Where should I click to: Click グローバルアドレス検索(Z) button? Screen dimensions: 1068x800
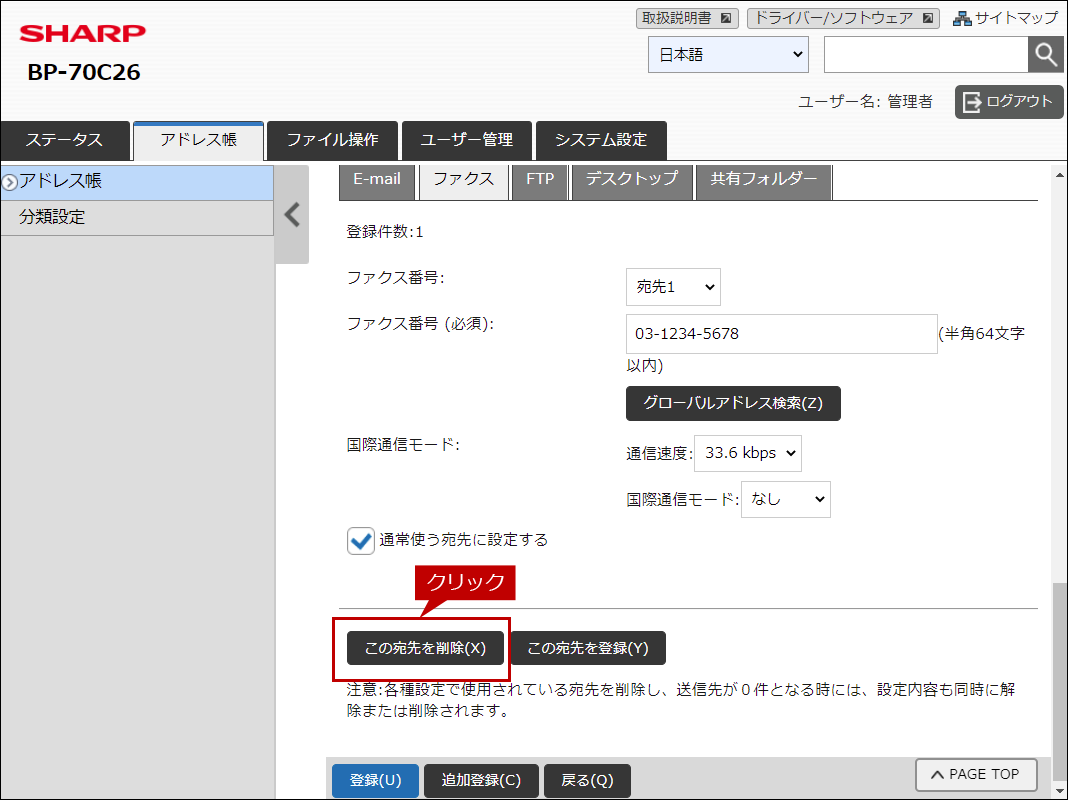pos(733,403)
